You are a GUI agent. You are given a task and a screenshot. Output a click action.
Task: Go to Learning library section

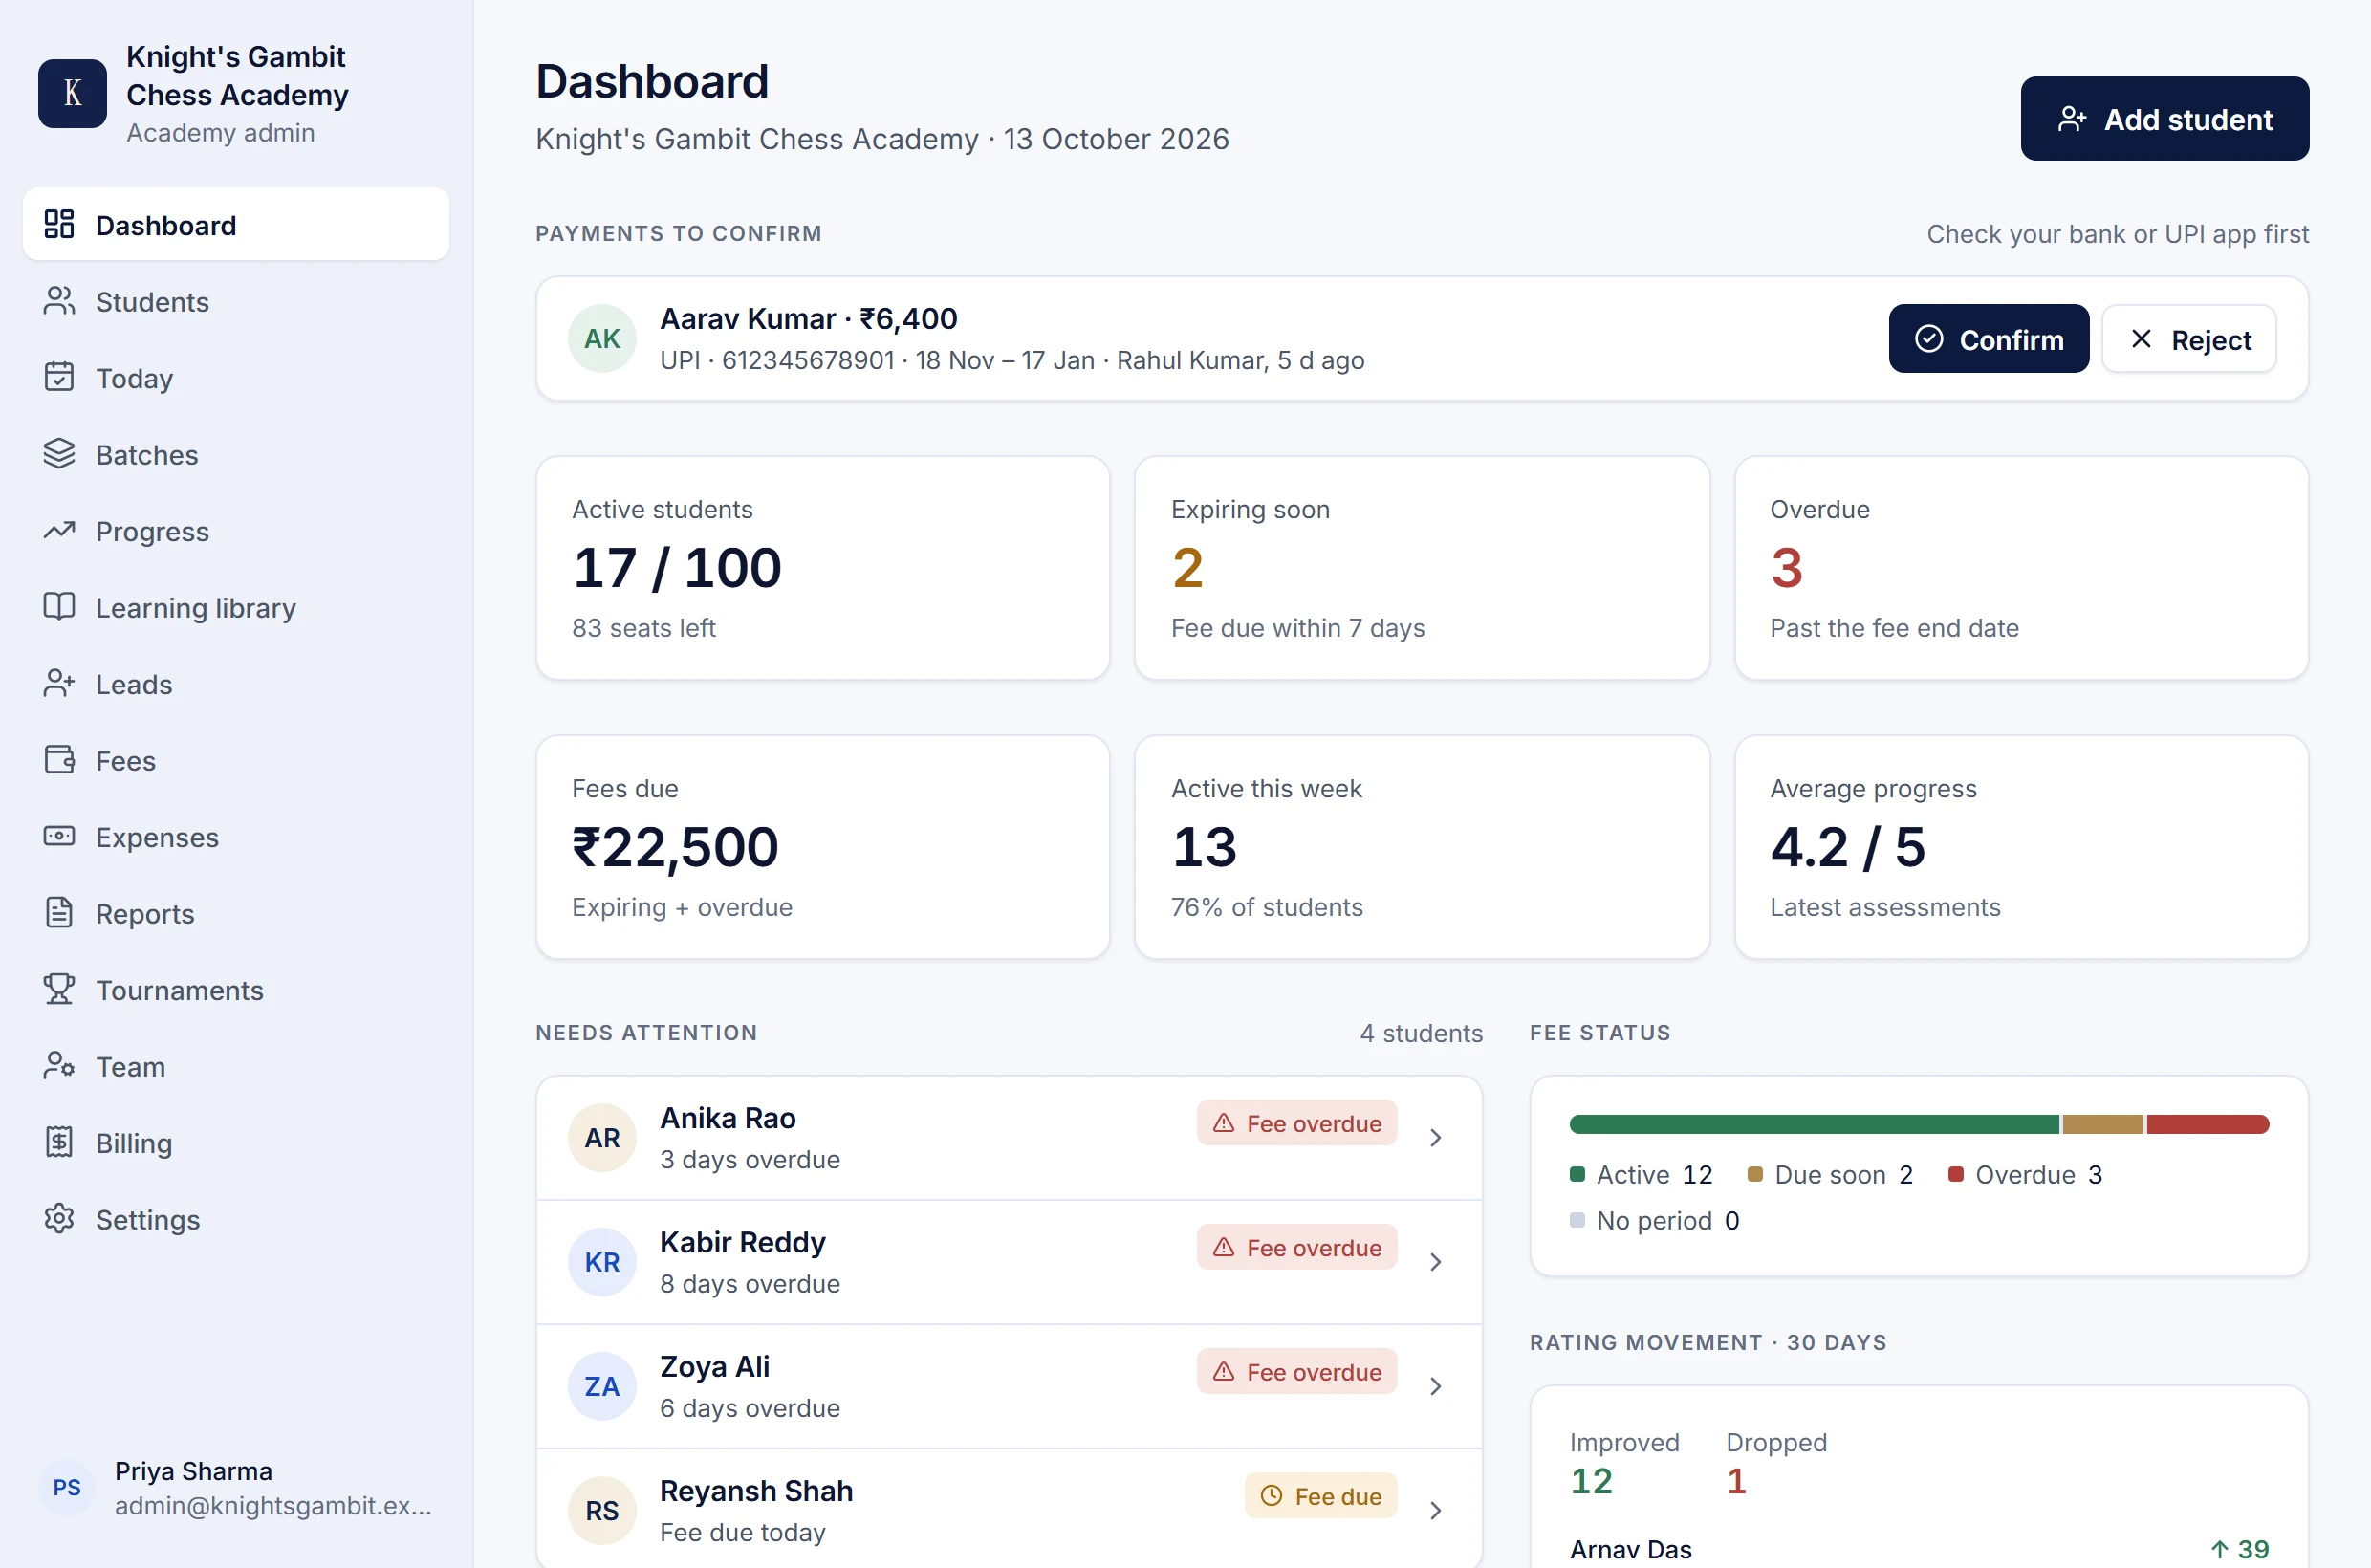[236, 607]
